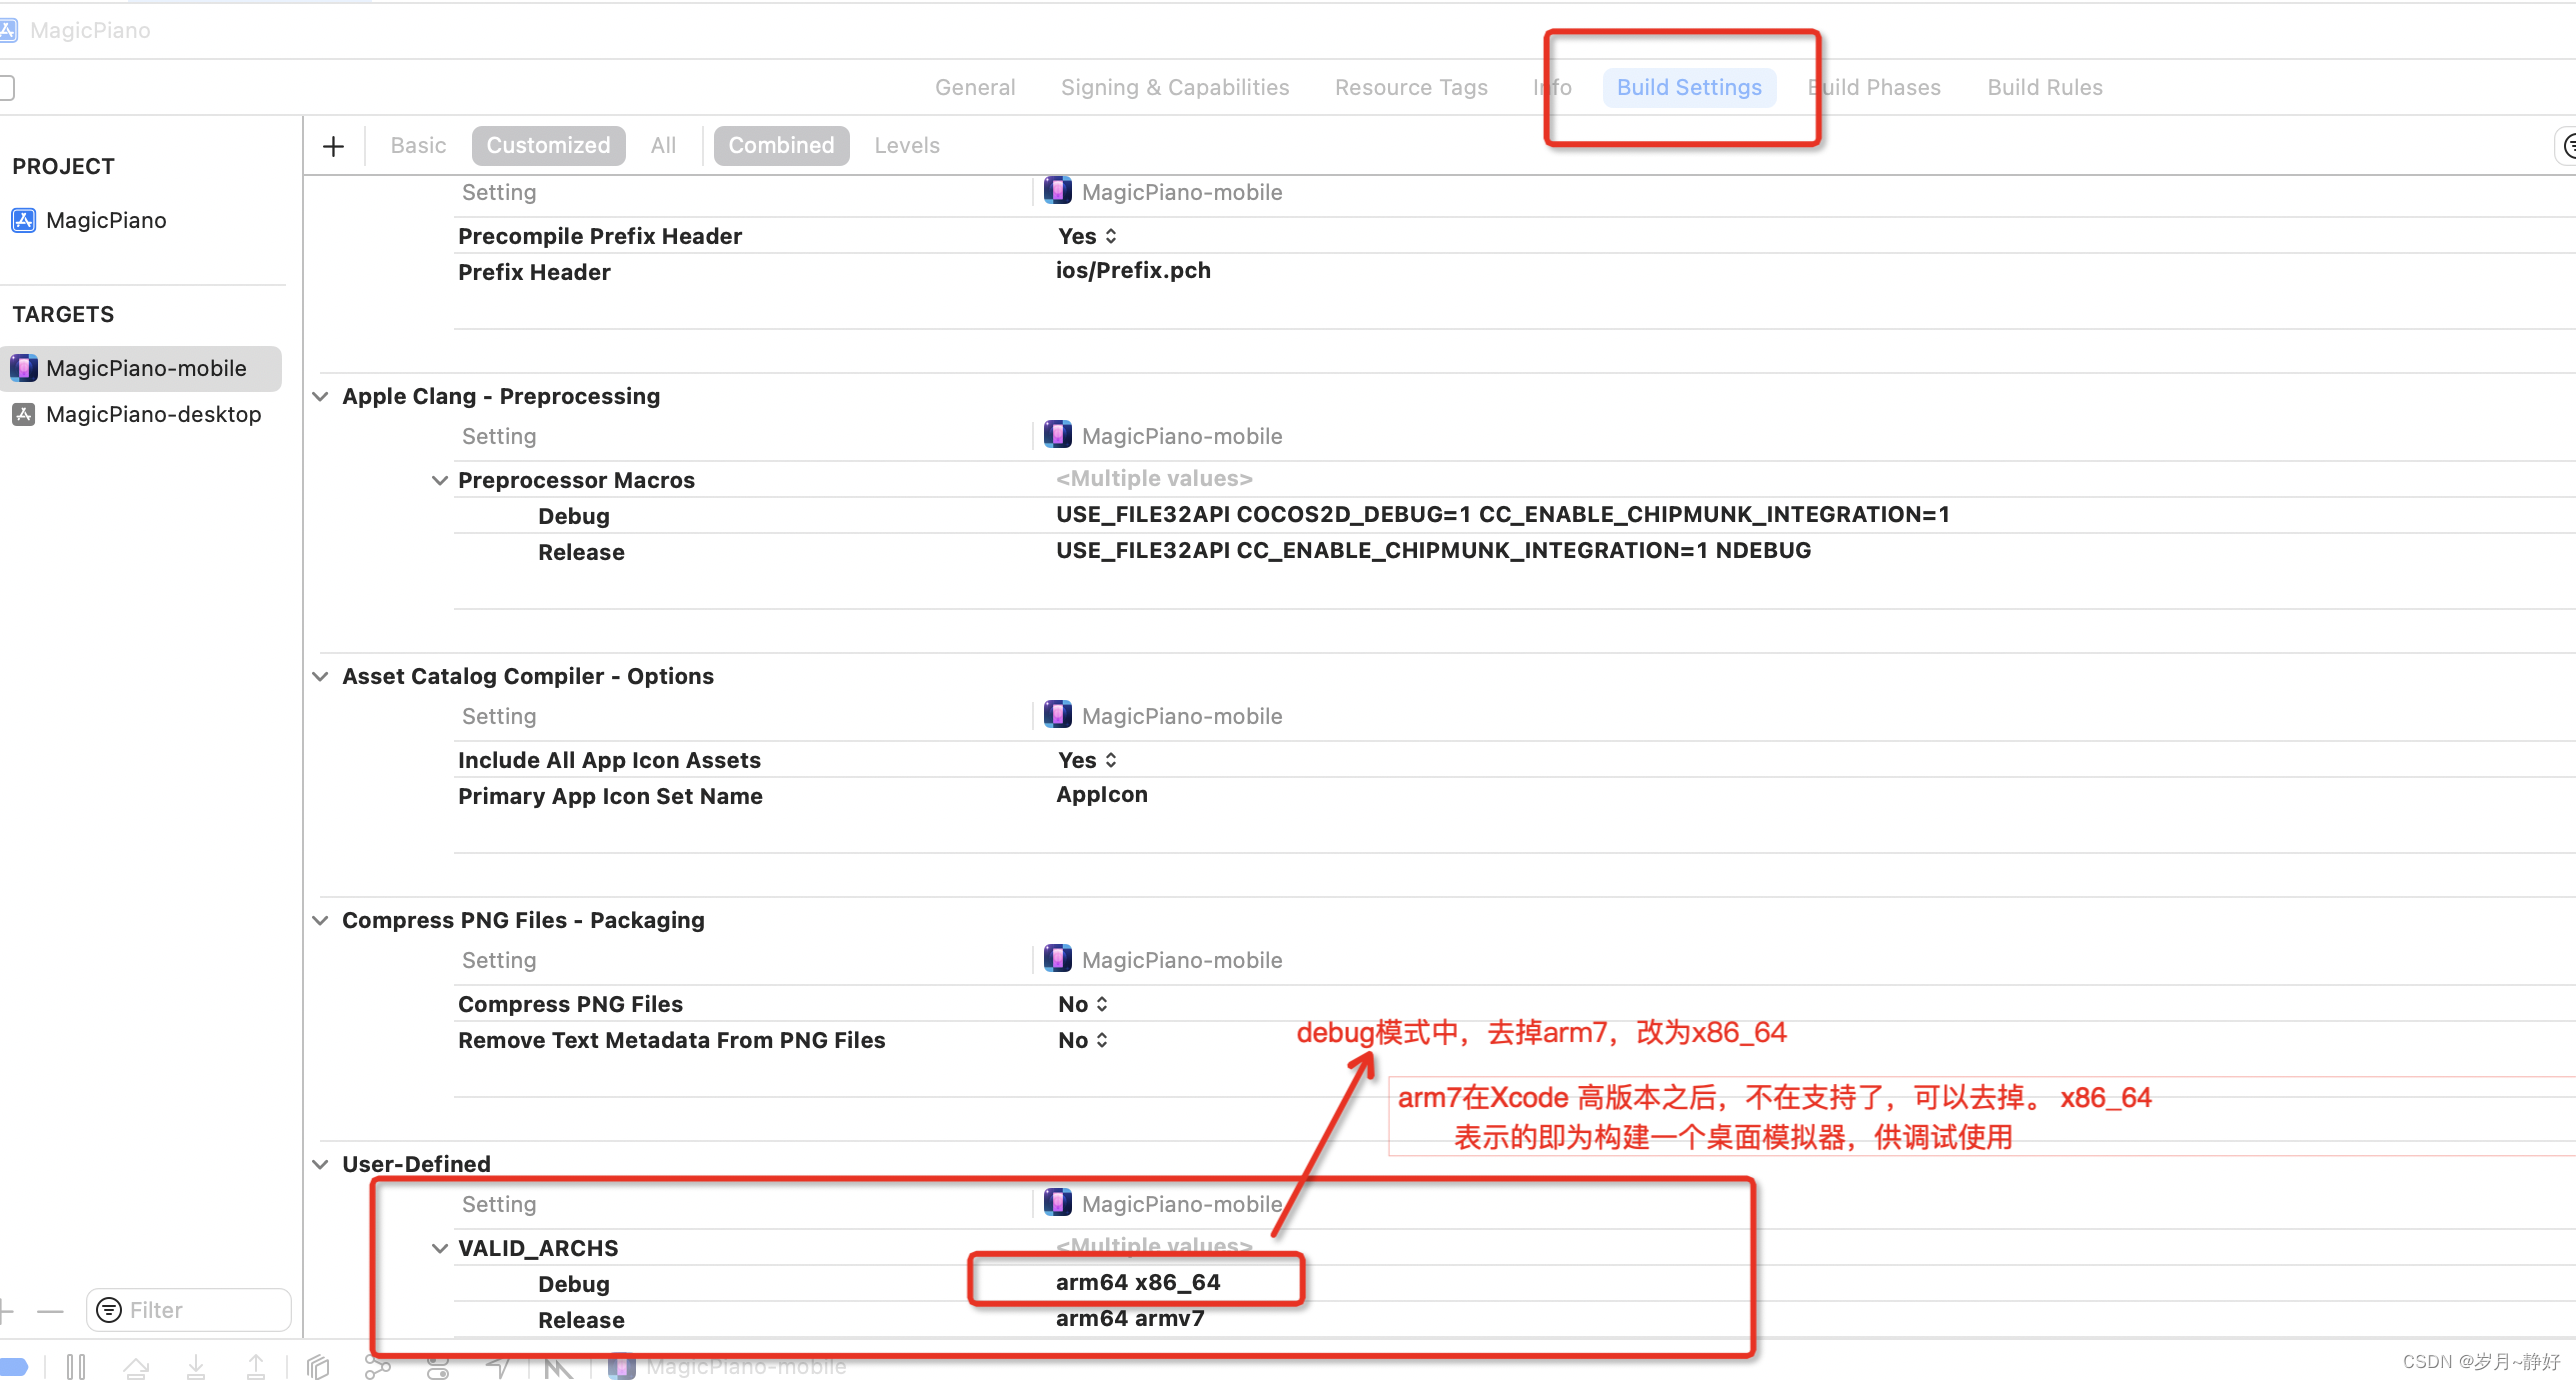Open the Resource Tags tab

click(1411, 88)
